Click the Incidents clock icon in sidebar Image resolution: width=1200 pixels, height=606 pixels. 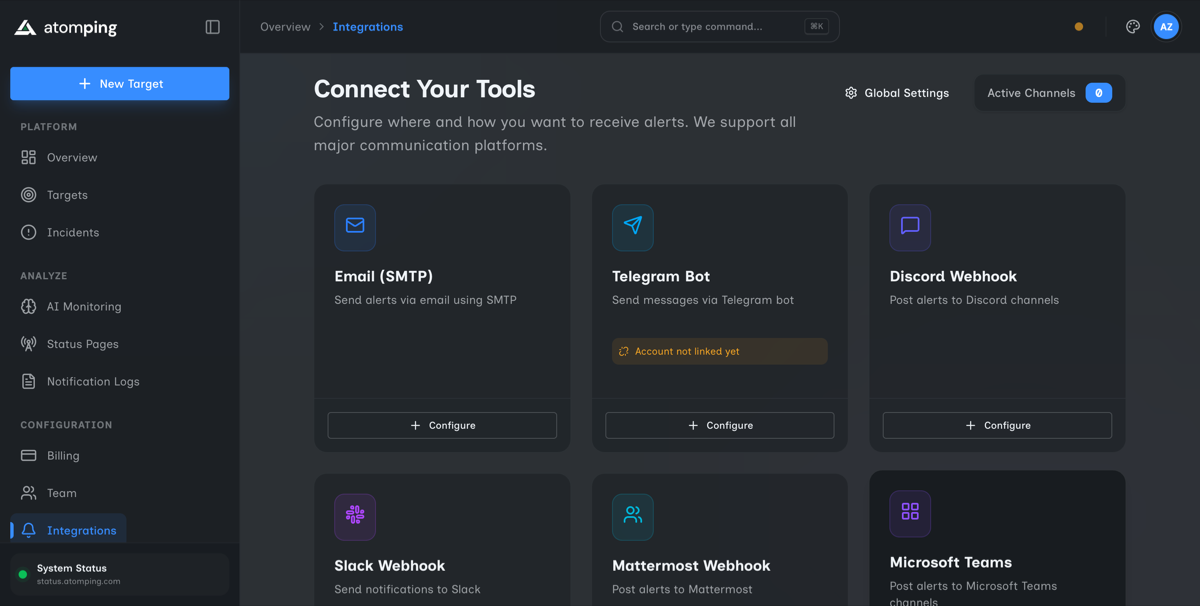coord(30,232)
